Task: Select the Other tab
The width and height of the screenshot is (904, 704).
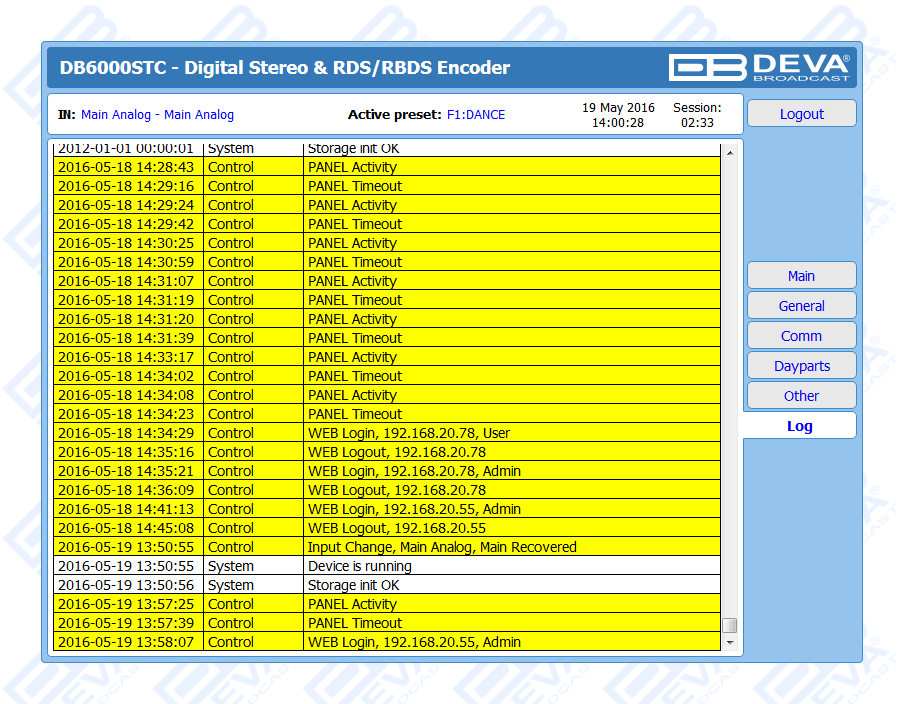Action: click(x=801, y=396)
